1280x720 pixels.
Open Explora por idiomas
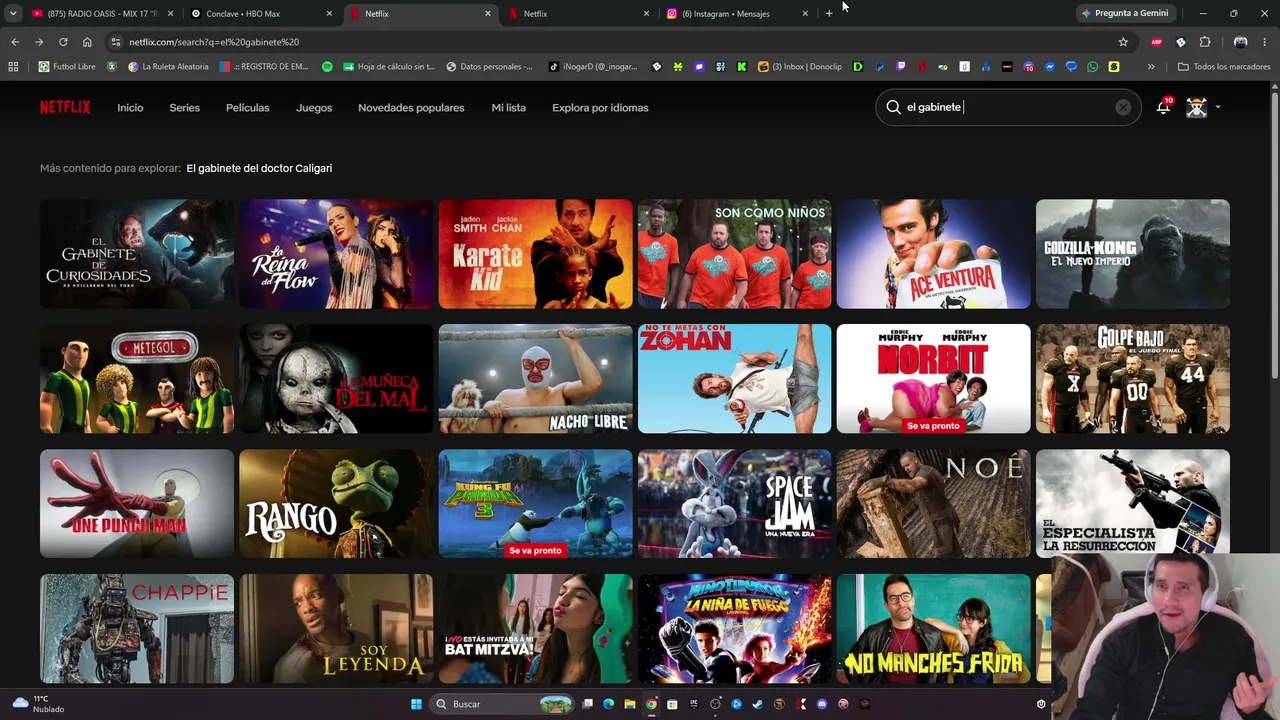pyautogui.click(x=600, y=107)
